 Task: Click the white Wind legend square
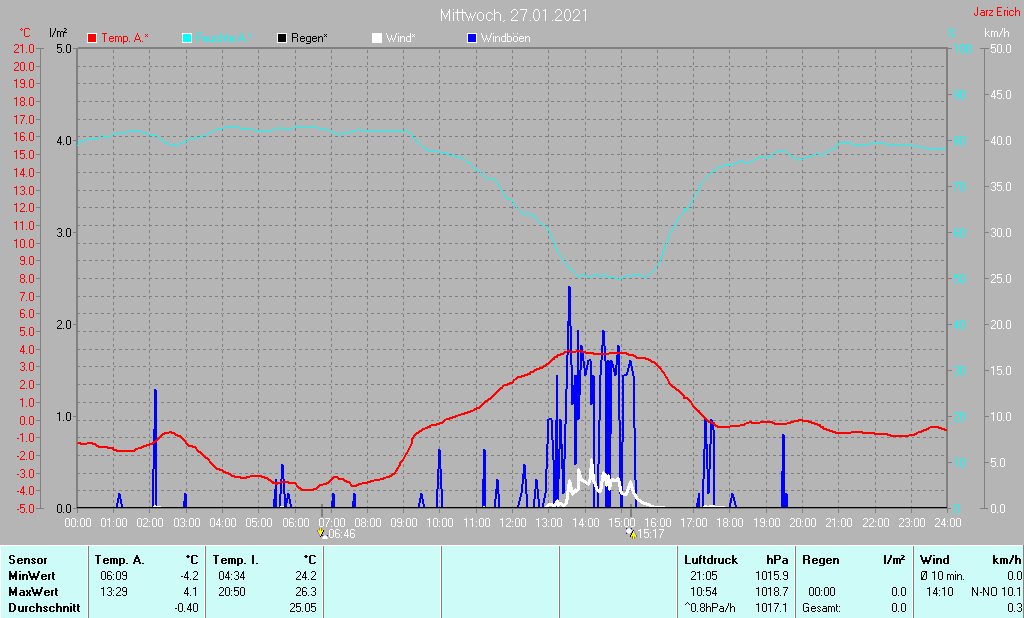pos(376,38)
